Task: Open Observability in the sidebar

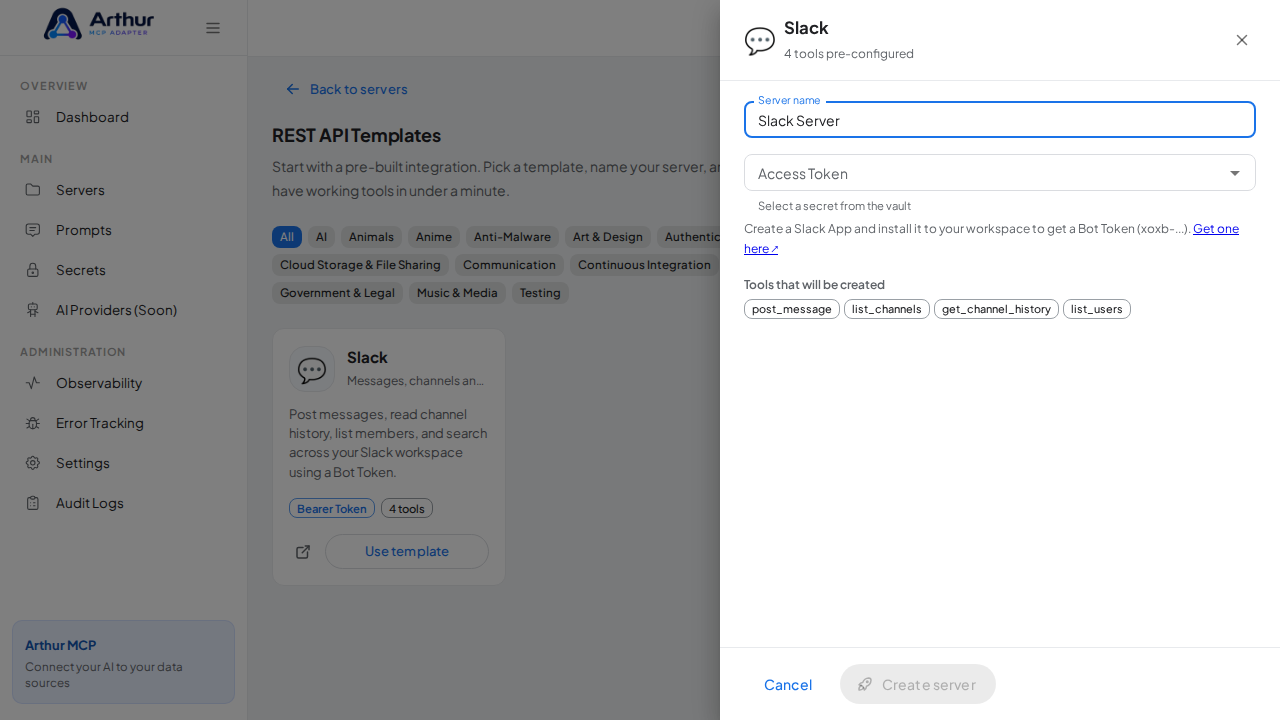Action: (123, 383)
